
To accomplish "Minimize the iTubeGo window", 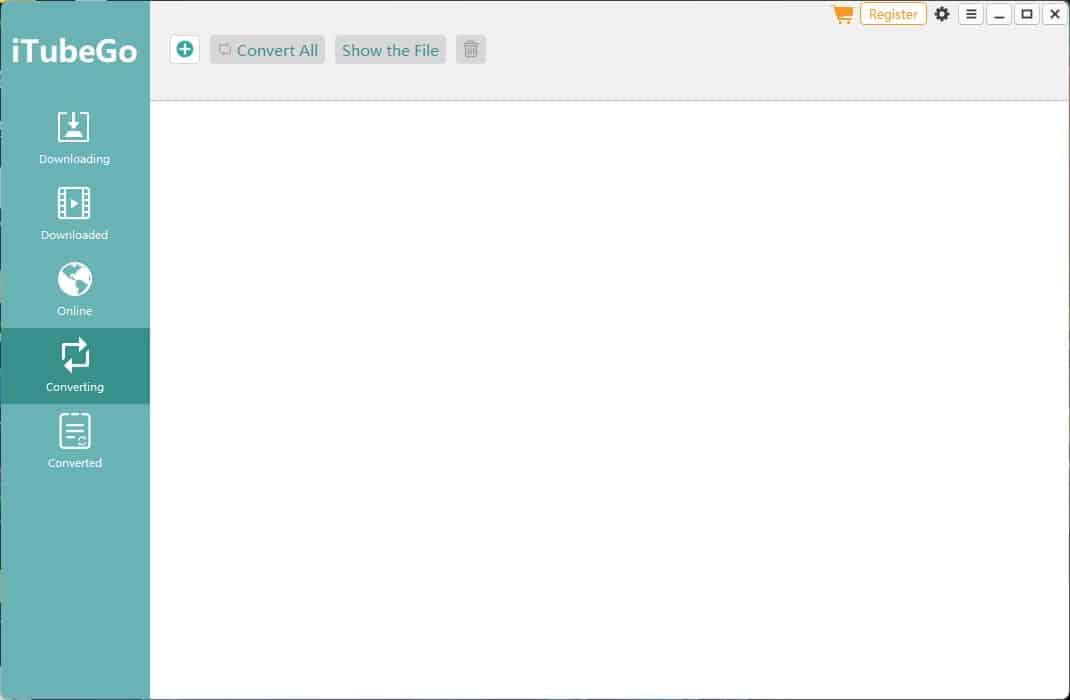I will coord(999,14).
